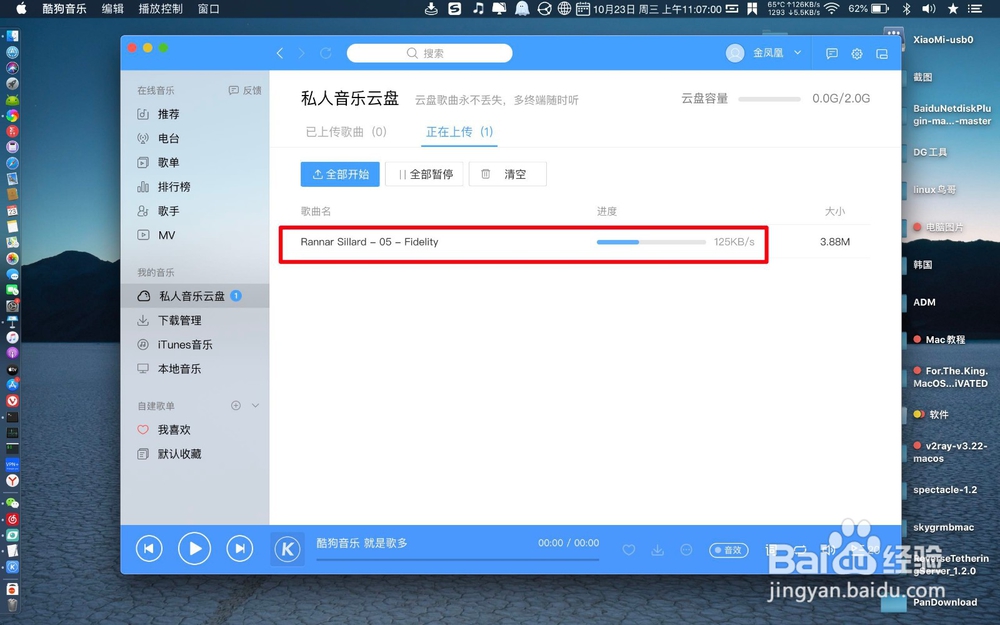Click the K album cover thumbnail
1000x625 pixels.
click(x=288, y=549)
